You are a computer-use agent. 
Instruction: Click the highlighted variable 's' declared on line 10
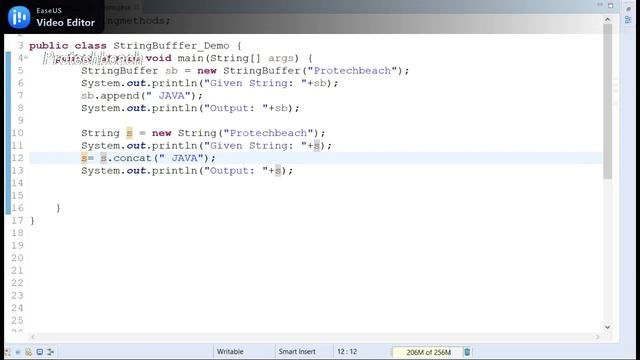pos(129,133)
